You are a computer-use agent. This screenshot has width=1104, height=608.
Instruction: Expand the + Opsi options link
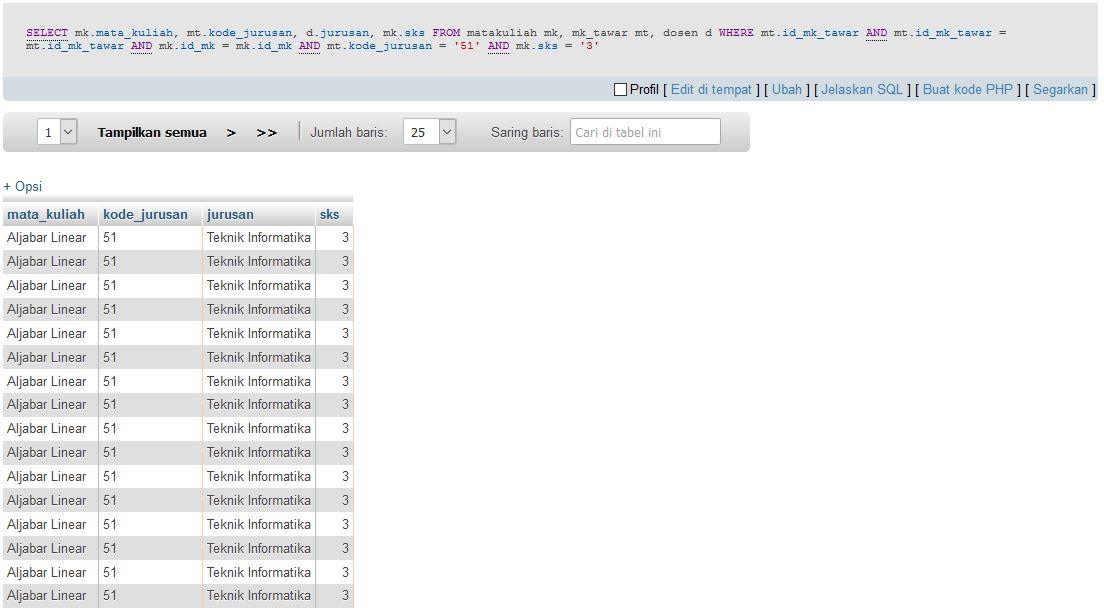[x=23, y=186]
